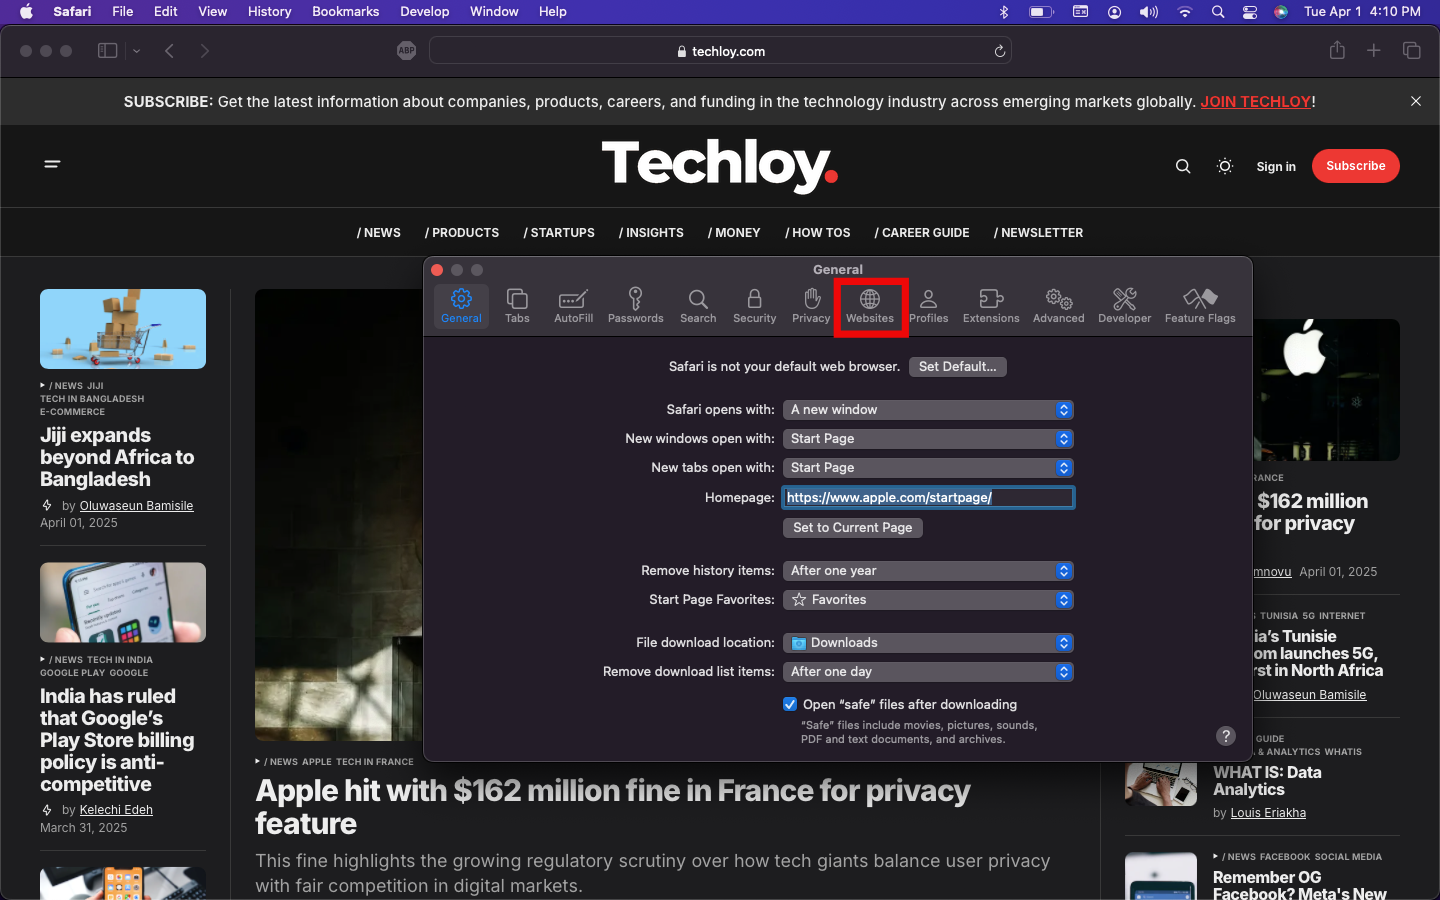Click the red Subscribe button
This screenshot has width=1440, height=900.
tap(1356, 166)
